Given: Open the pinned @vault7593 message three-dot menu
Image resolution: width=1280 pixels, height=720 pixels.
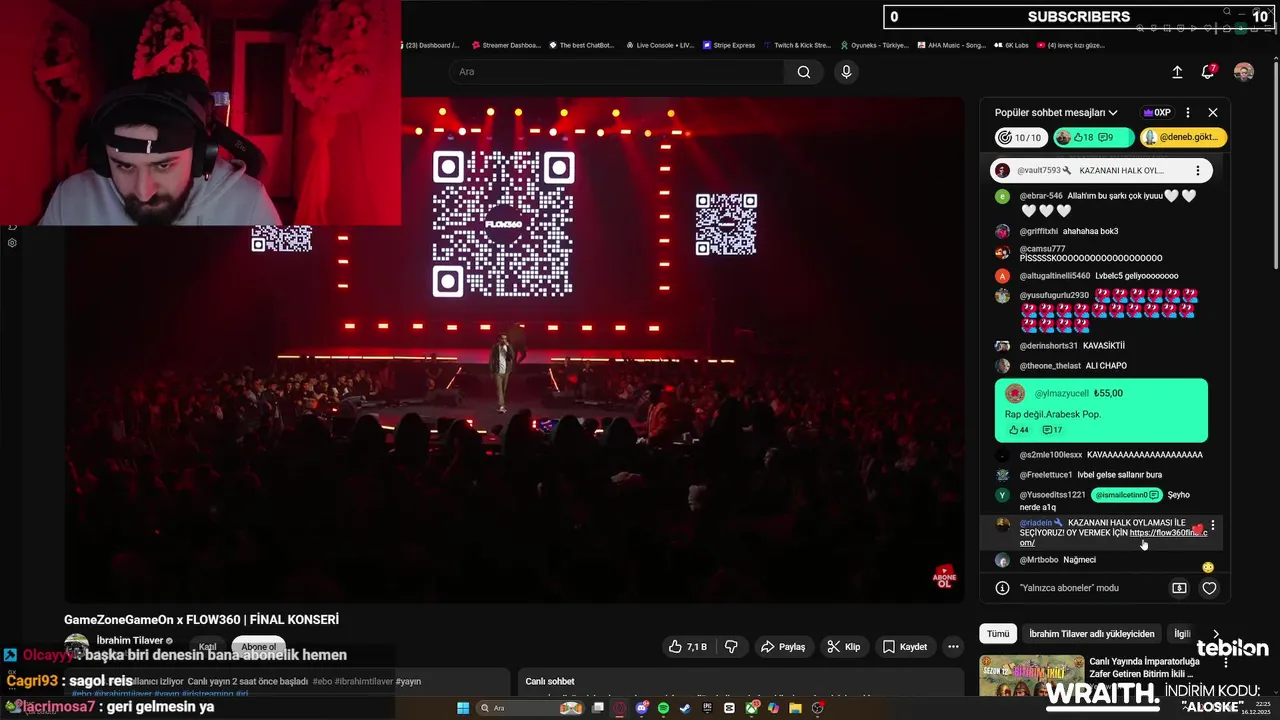Looking at the screenshot, I should point(1197,171).
